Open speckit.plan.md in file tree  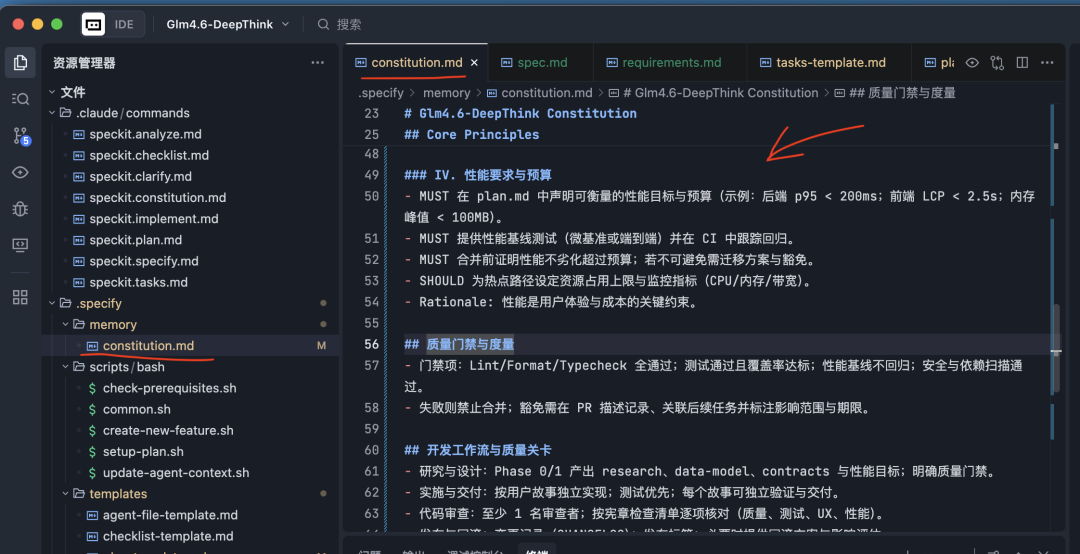[x=136, y=240]
